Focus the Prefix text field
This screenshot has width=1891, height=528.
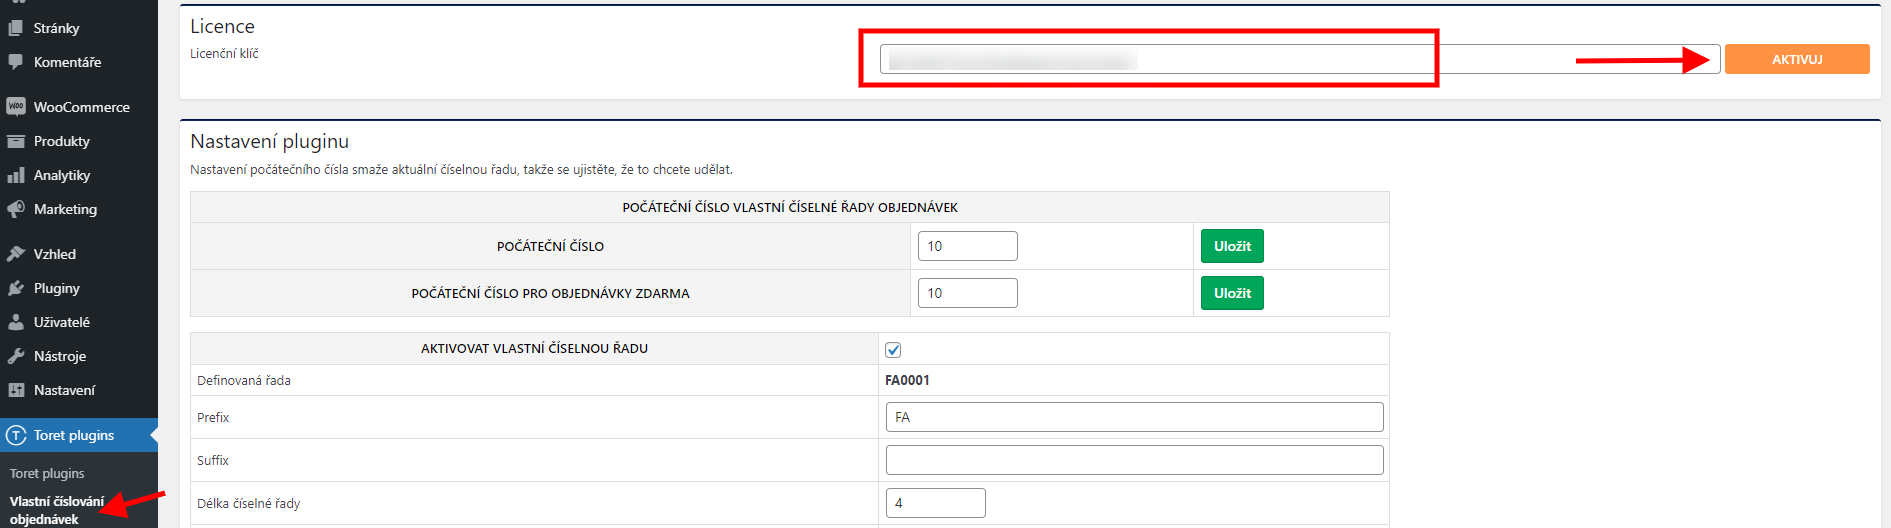[x=1134, y=417]
